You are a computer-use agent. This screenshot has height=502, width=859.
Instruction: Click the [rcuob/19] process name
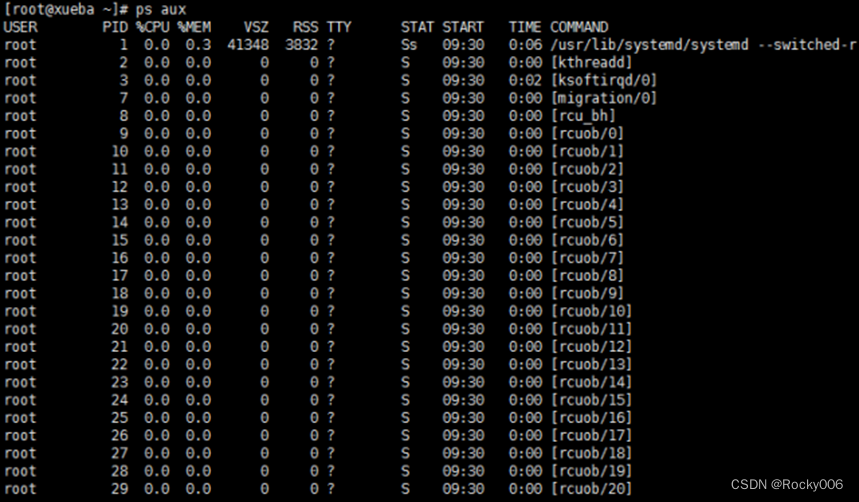592,471
